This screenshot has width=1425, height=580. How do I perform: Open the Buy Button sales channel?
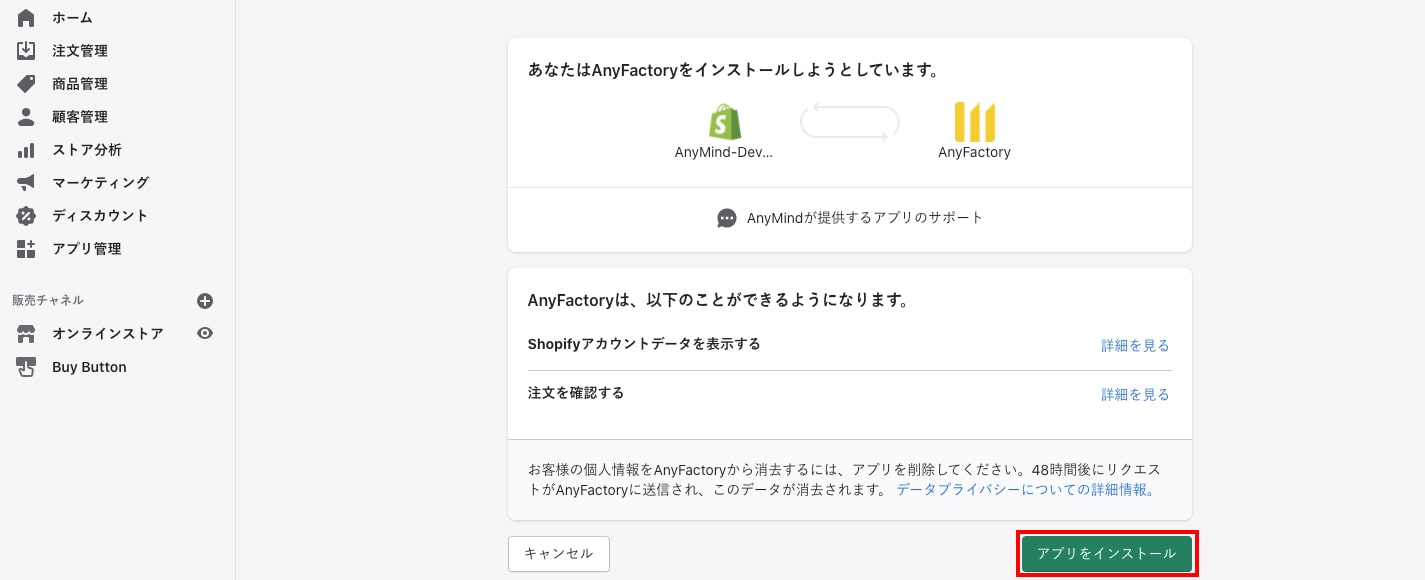tap(89, 367)
